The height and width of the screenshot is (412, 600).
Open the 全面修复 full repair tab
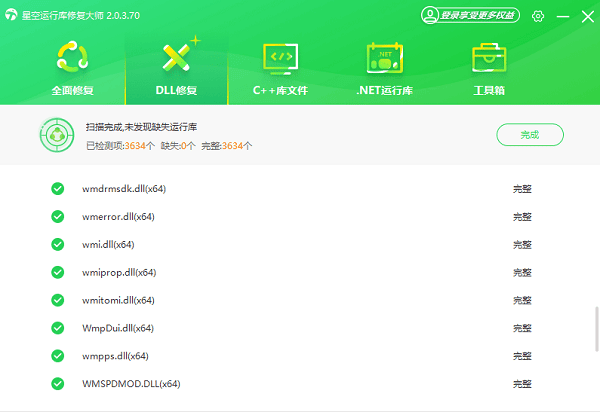pos(72,69)
